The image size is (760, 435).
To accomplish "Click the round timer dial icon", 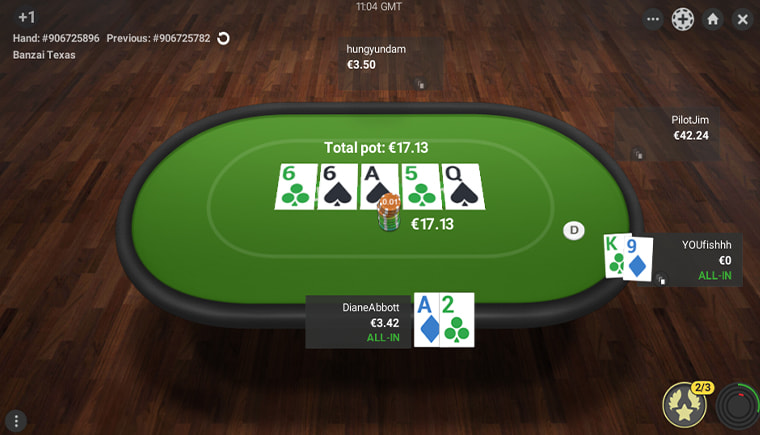I will tap(738, 407).
